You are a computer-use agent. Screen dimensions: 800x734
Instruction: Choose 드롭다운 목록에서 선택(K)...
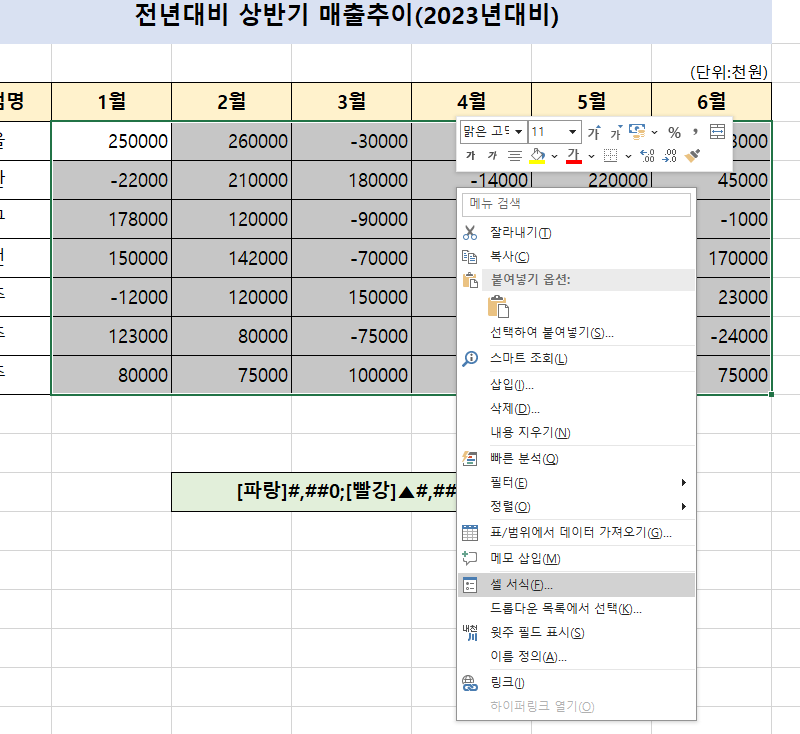coord(577,609)
